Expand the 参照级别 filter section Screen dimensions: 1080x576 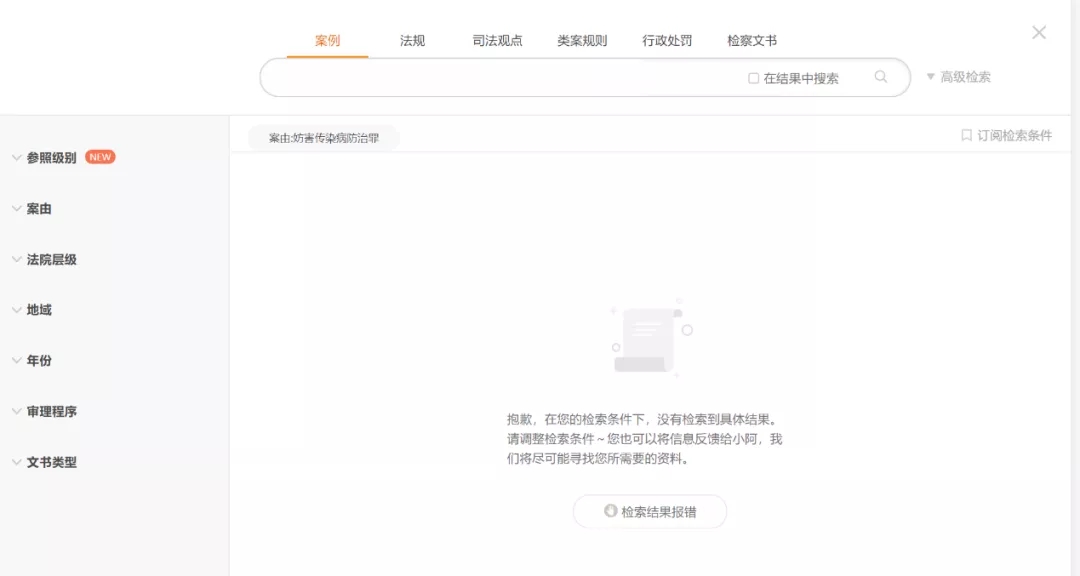50,158
